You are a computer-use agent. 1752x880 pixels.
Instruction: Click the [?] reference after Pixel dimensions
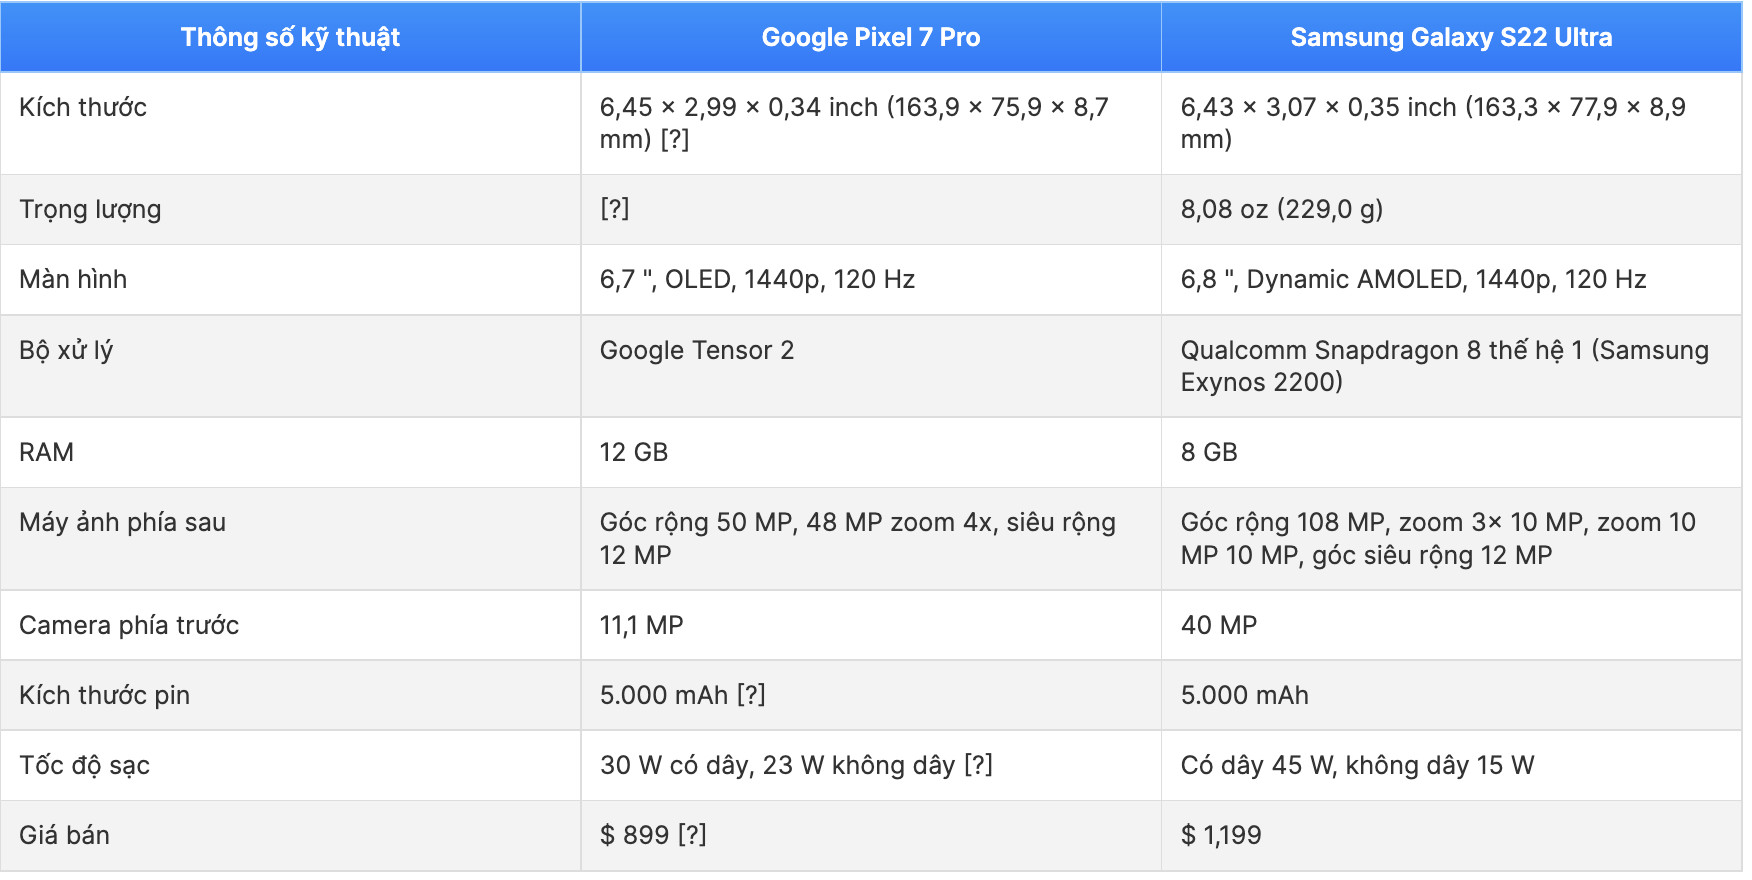(x=675, y=140)
